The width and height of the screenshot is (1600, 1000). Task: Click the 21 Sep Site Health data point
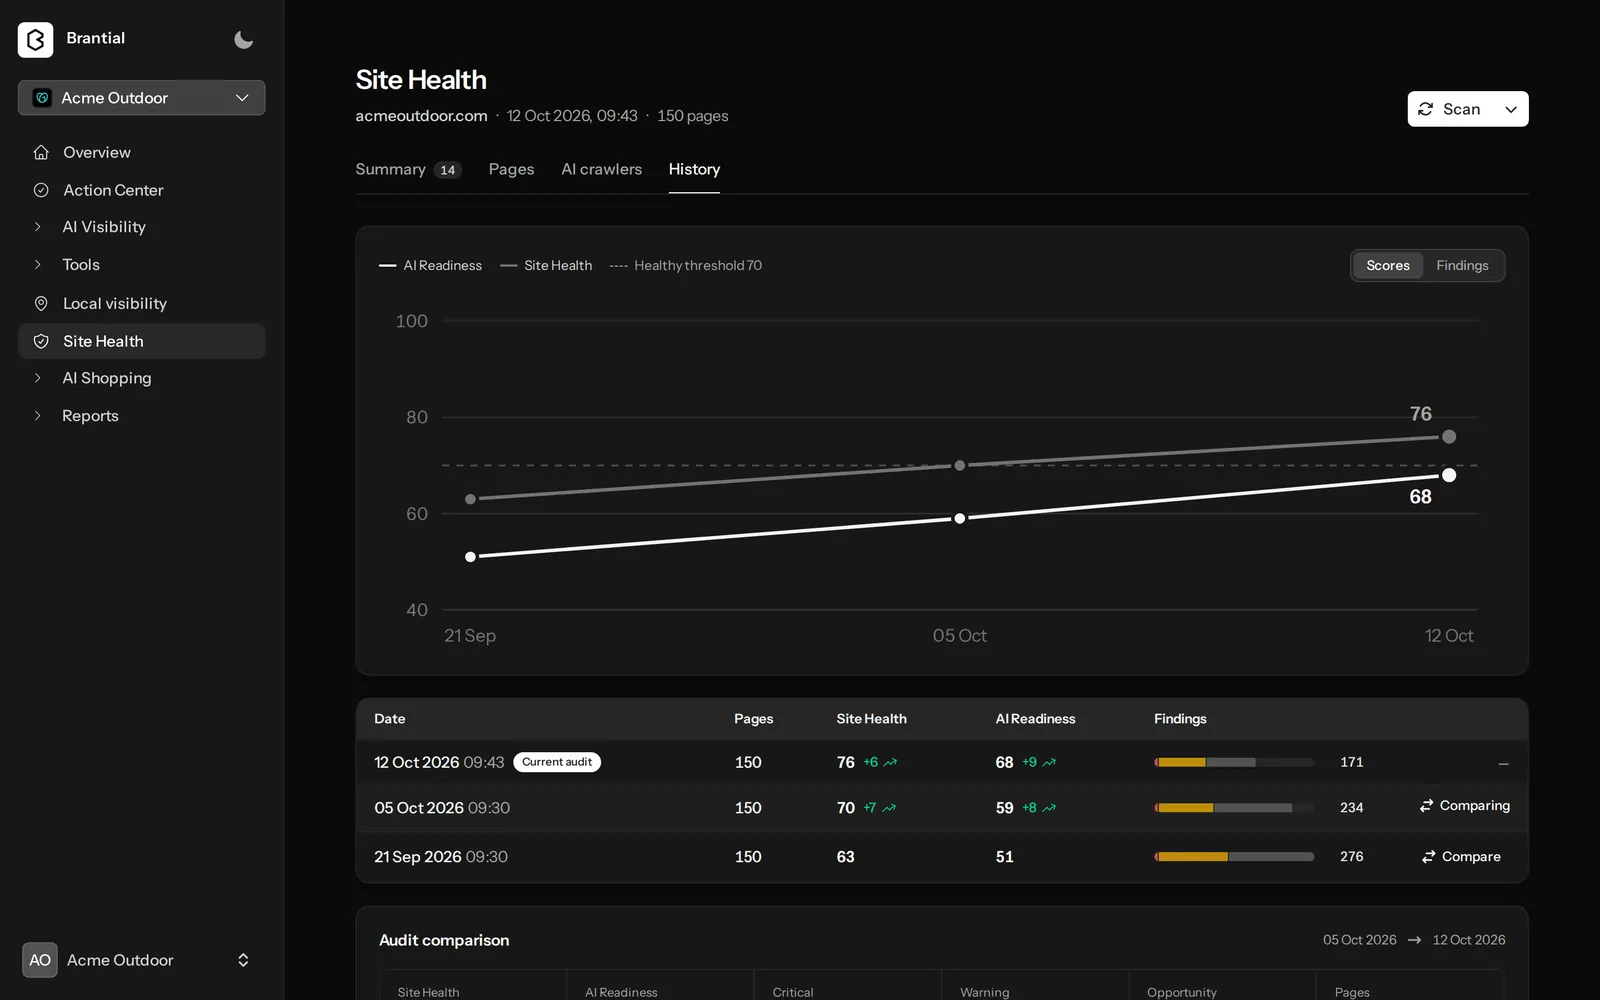(x=471, y=499)
